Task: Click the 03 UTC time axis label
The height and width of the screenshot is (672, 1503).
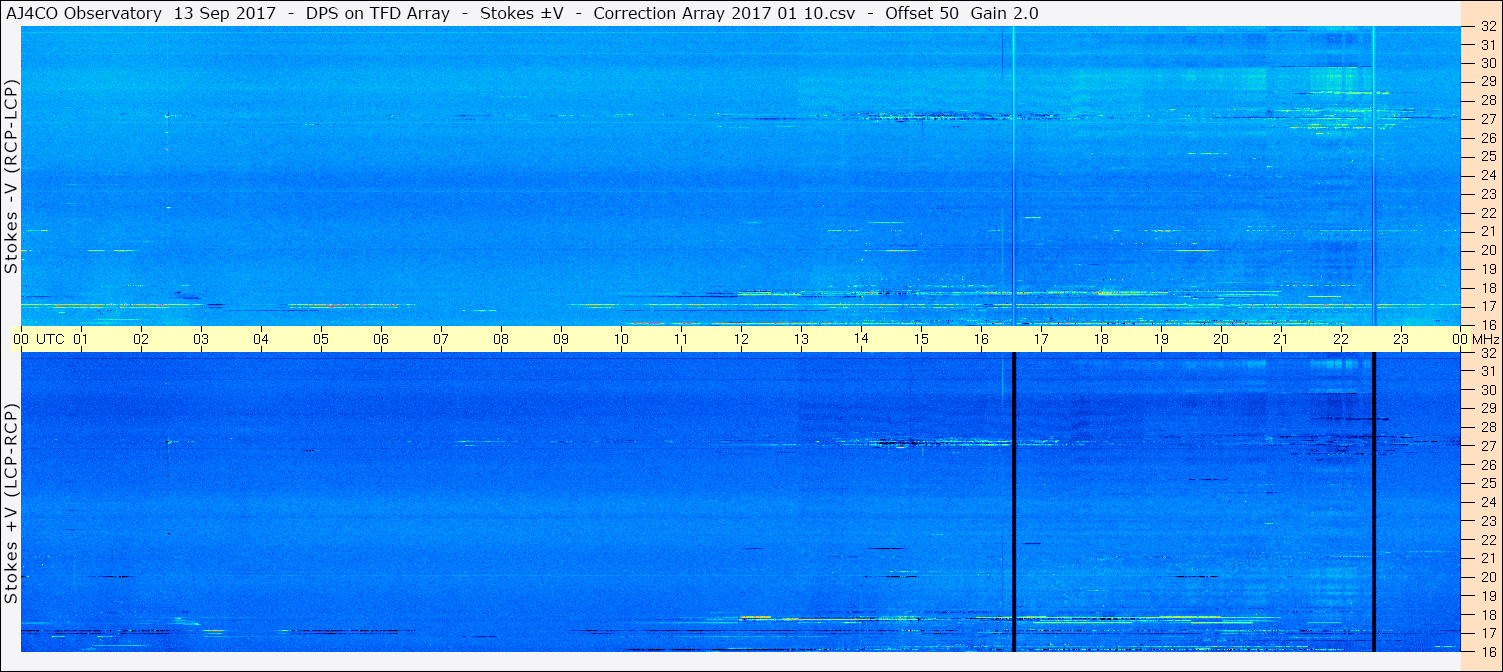Action: 201,339
